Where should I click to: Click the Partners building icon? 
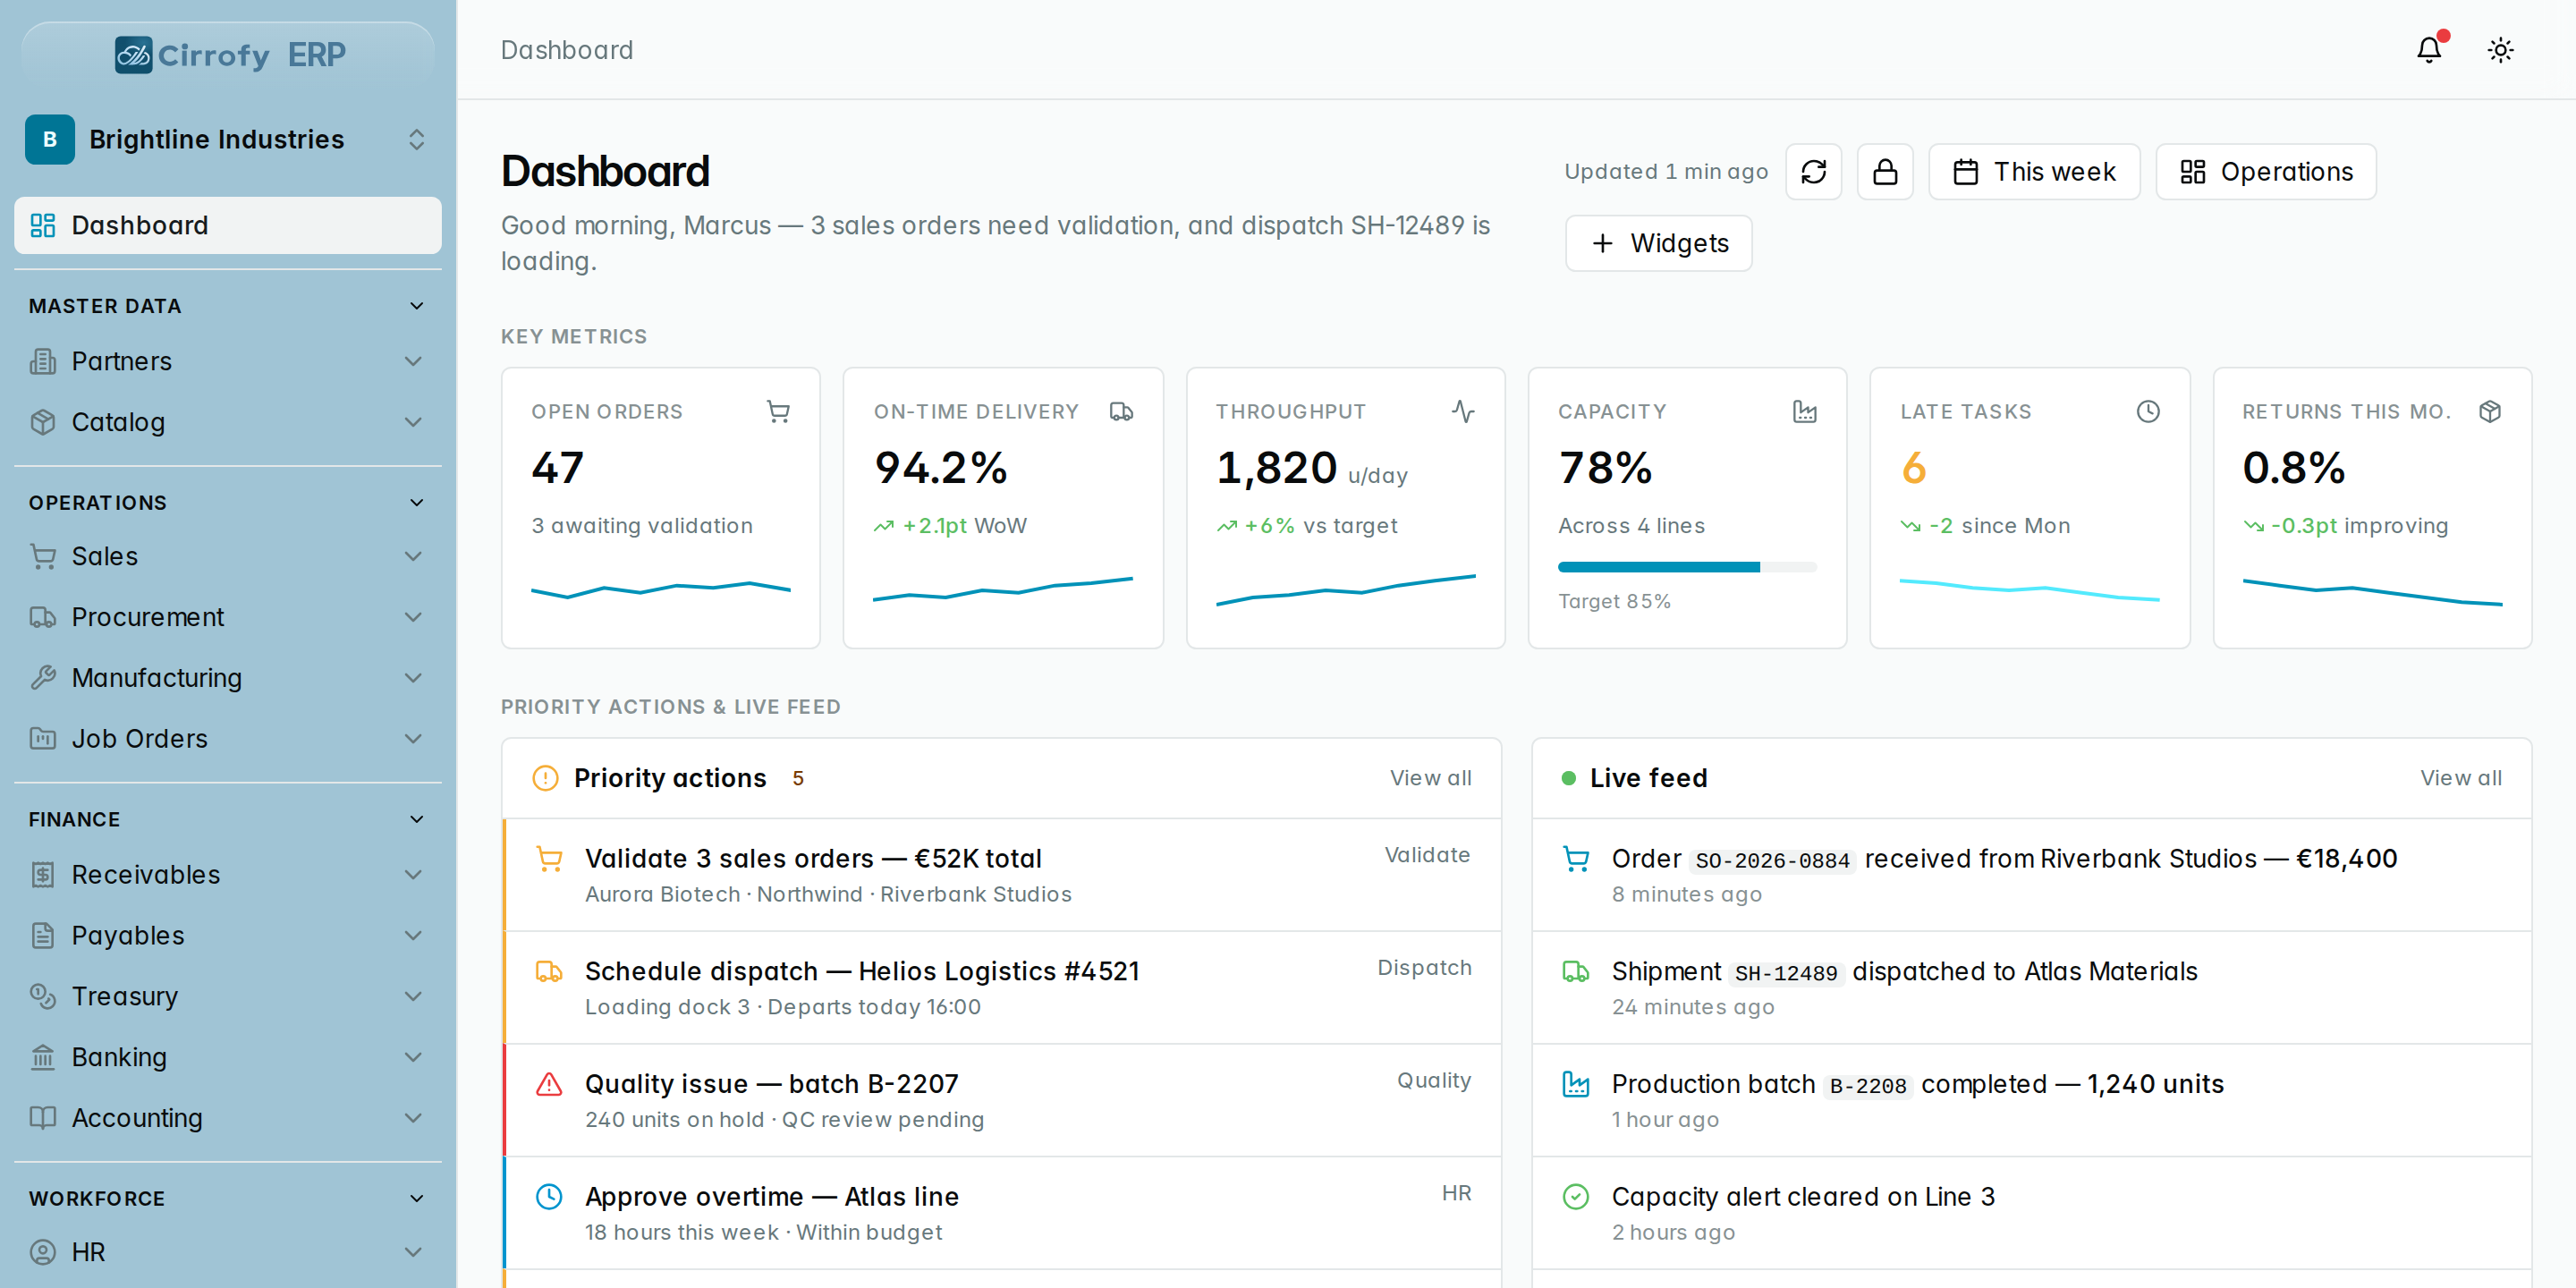pyautogui.click(x=43, y=361)
